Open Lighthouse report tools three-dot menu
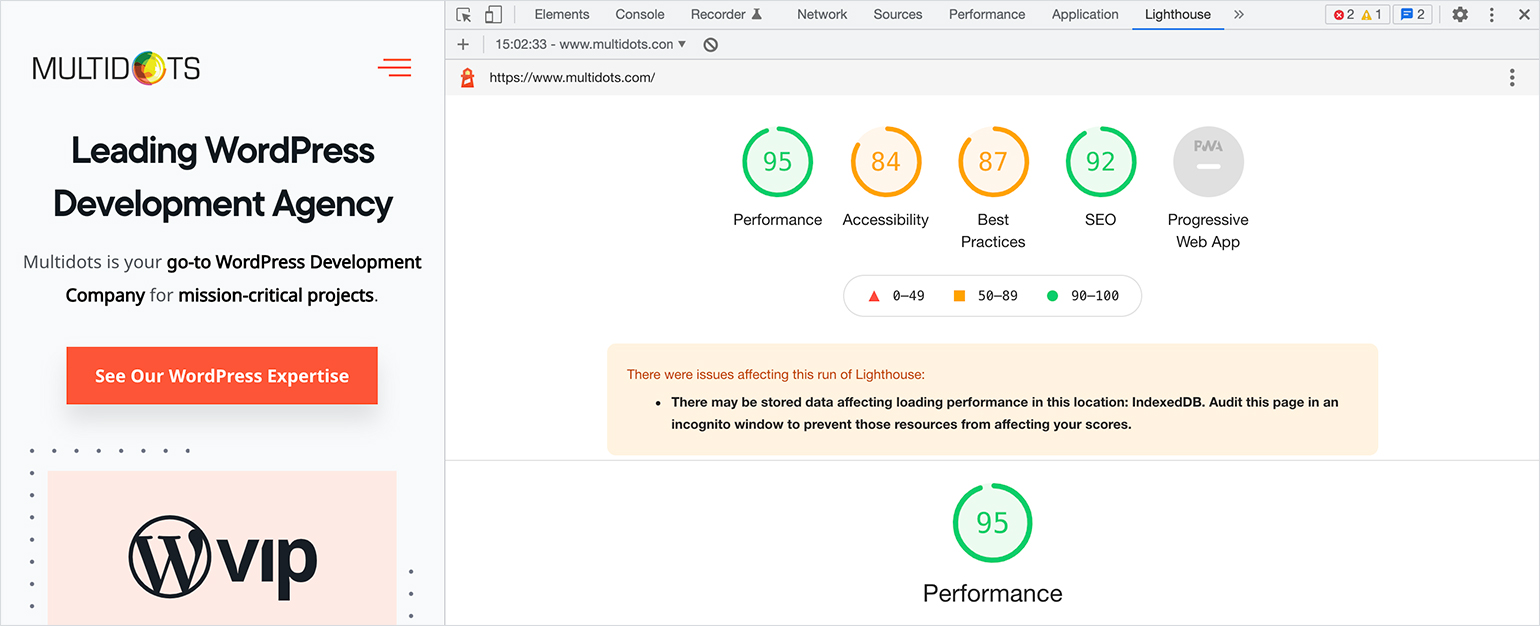1540x626 pixels. pos(1511,78)
